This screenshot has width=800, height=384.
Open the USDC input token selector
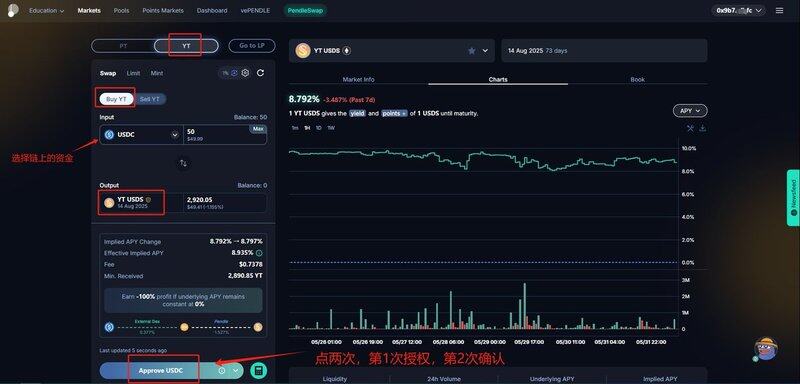pyautogui.click(x=141, y=135)
